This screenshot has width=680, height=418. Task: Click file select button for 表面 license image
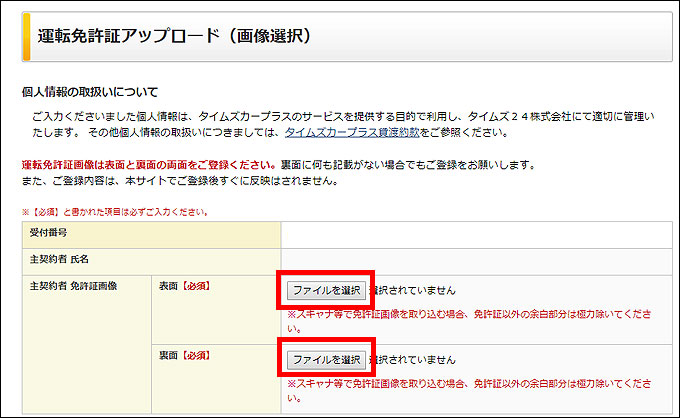pyautogui.click(x=326, y=290)
